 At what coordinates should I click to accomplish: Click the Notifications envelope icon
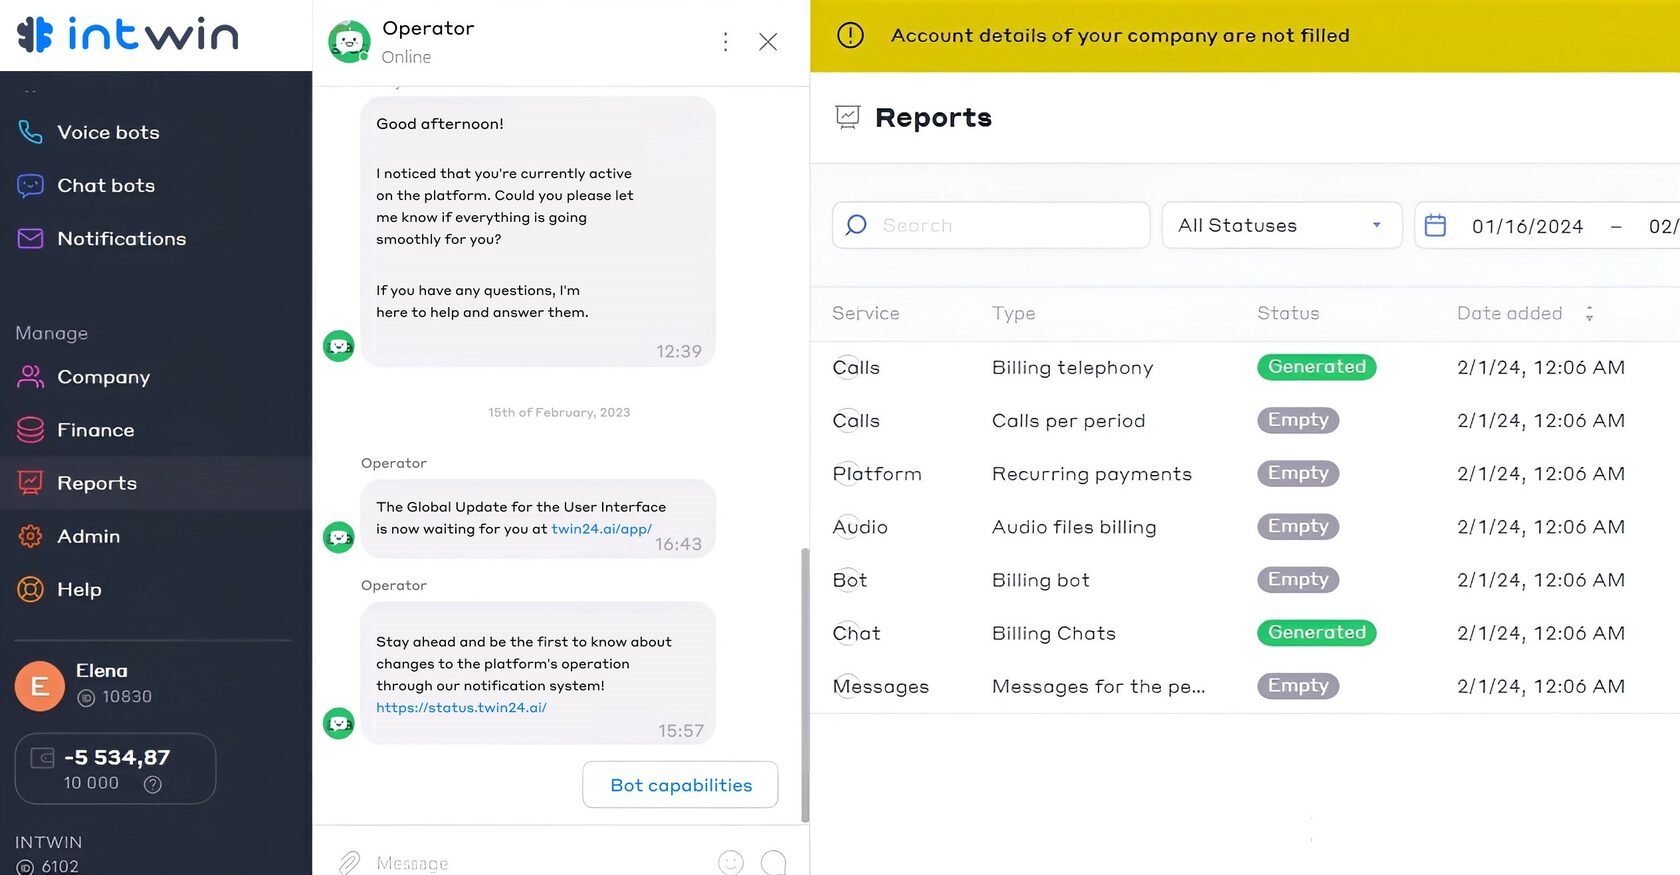(30, 238)
